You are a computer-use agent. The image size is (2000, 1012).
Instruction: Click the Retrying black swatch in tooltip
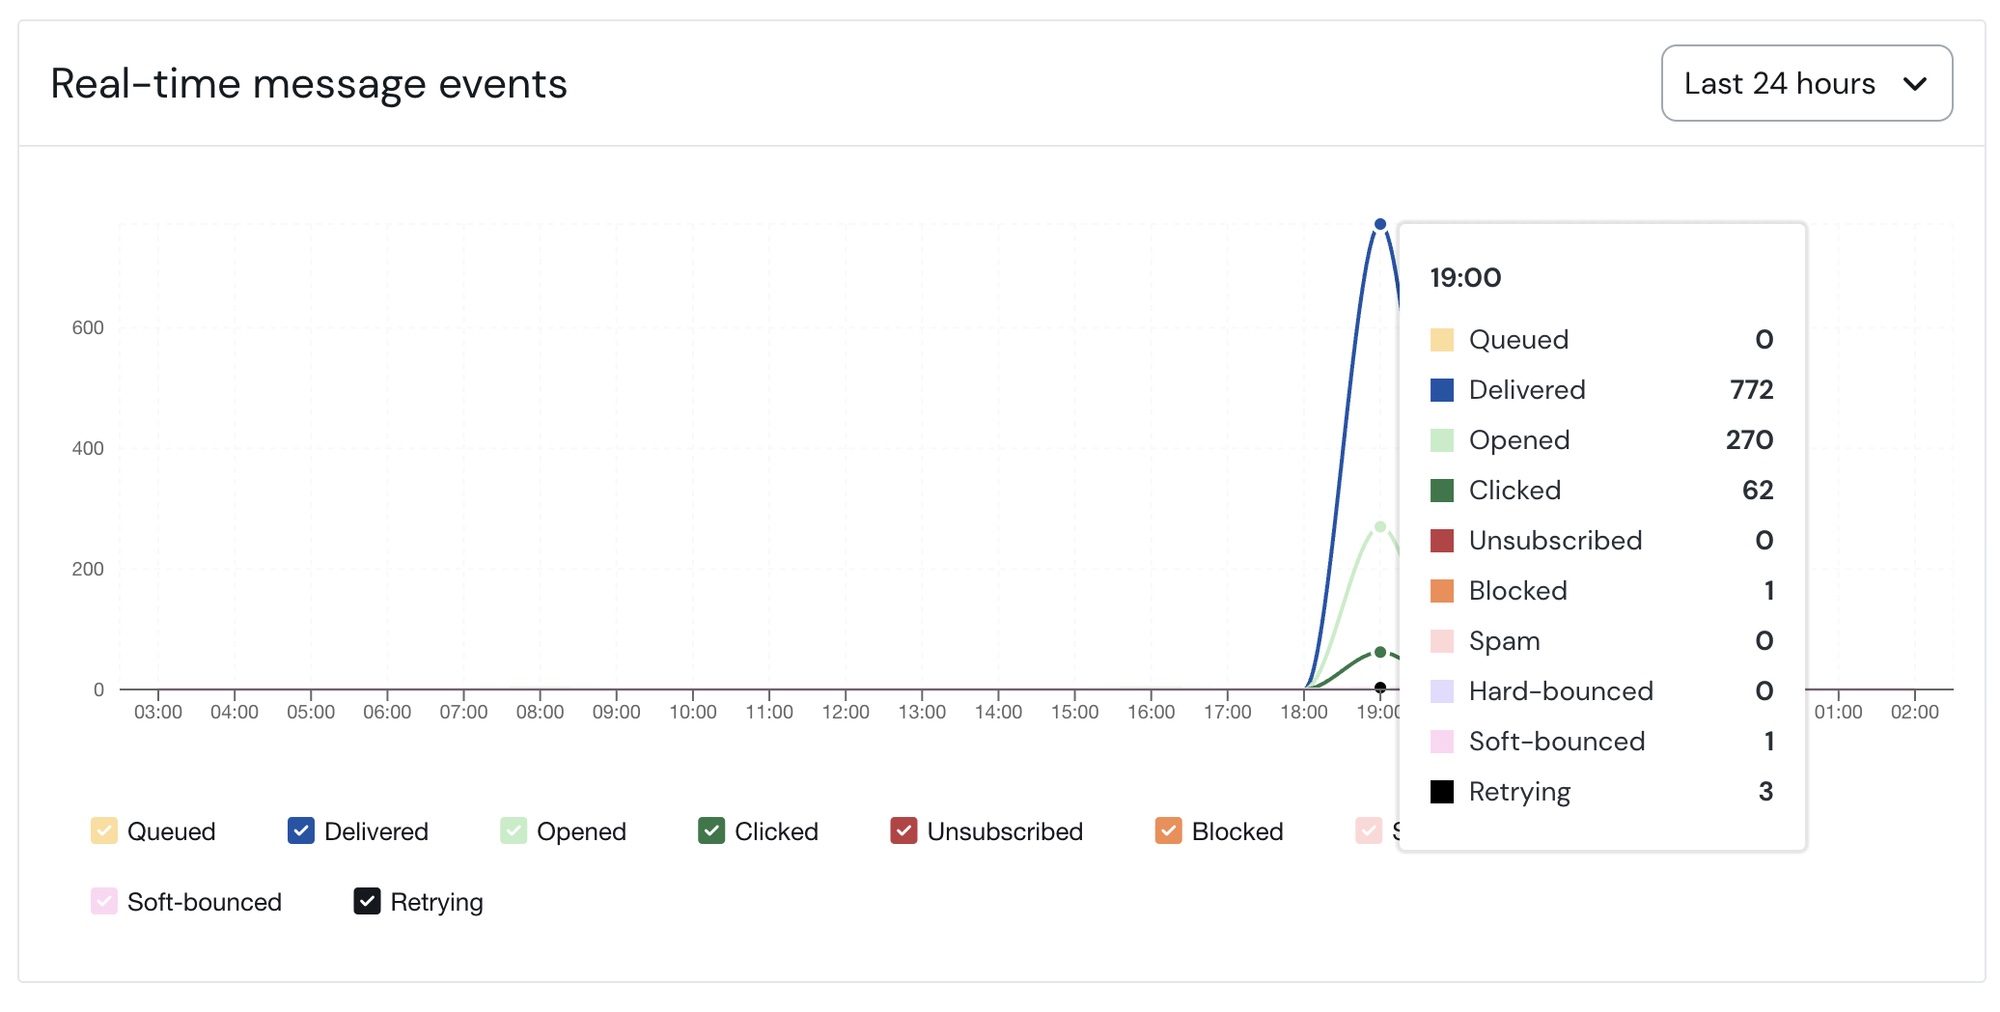coord(1442,792)
